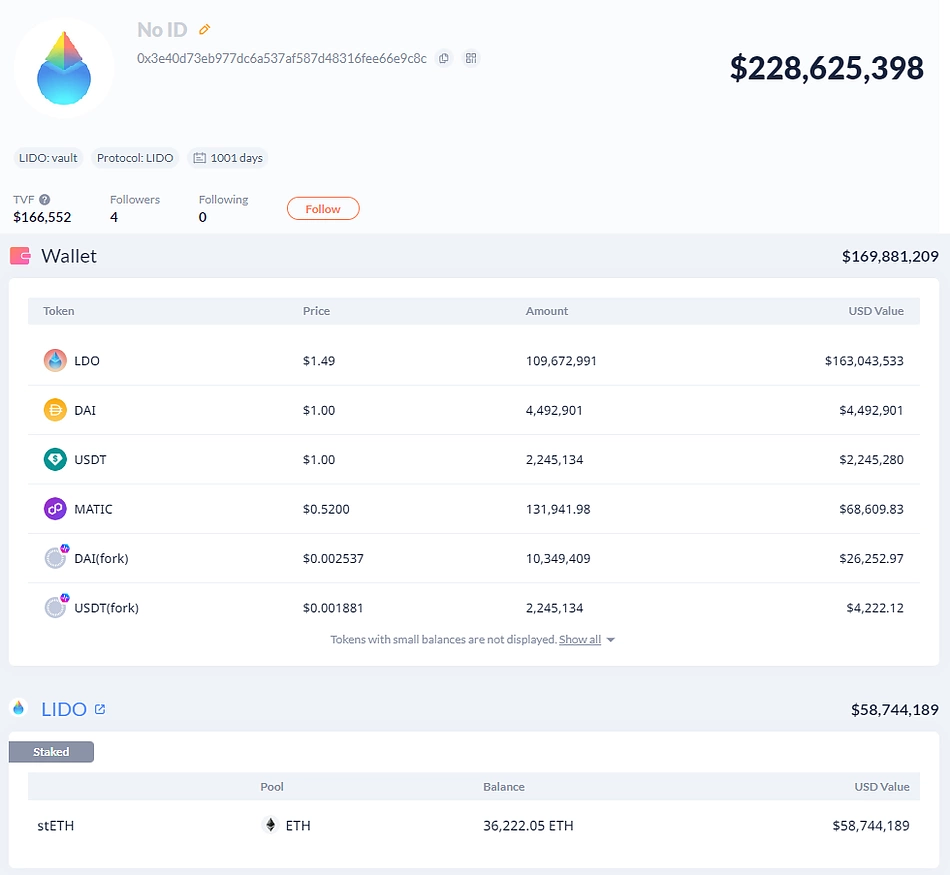Click the DAI(fork) value $26,252.97
This screenshot has width=950, height=875.
pyautogui.click(x=871, y=558)
